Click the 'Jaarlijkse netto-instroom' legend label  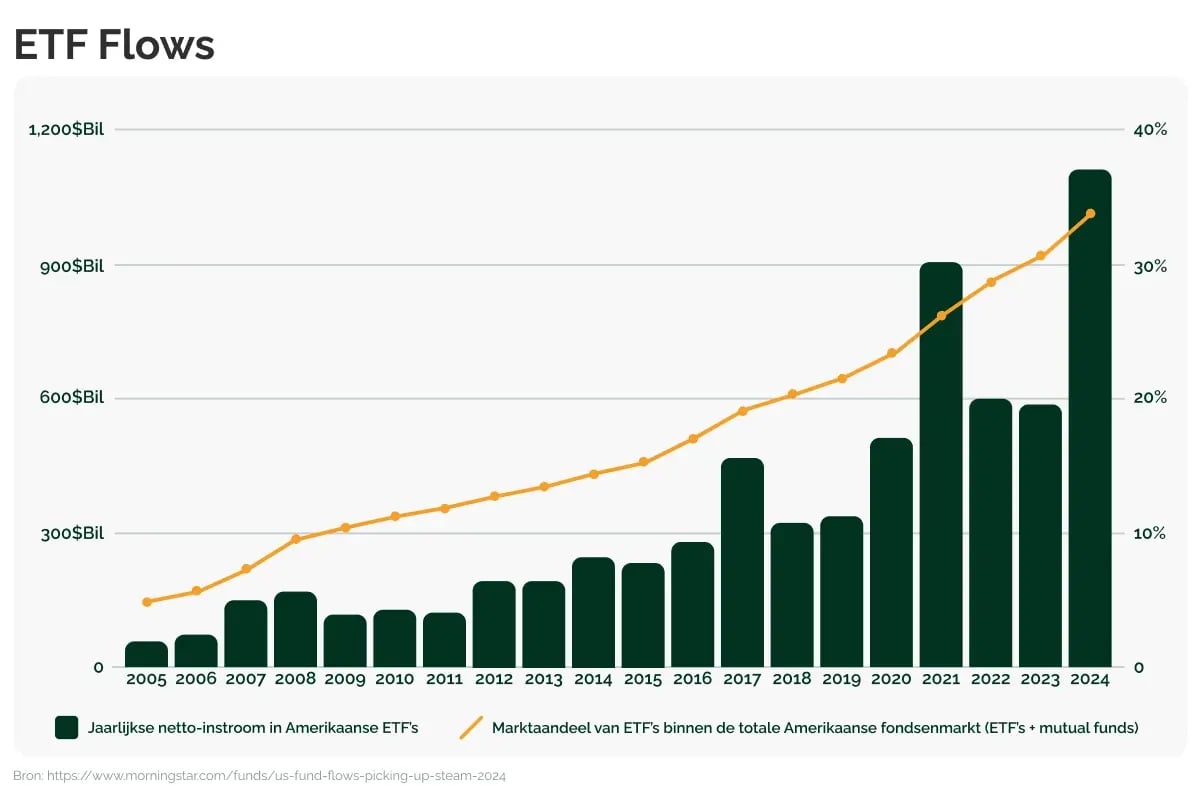click(252, 727)
